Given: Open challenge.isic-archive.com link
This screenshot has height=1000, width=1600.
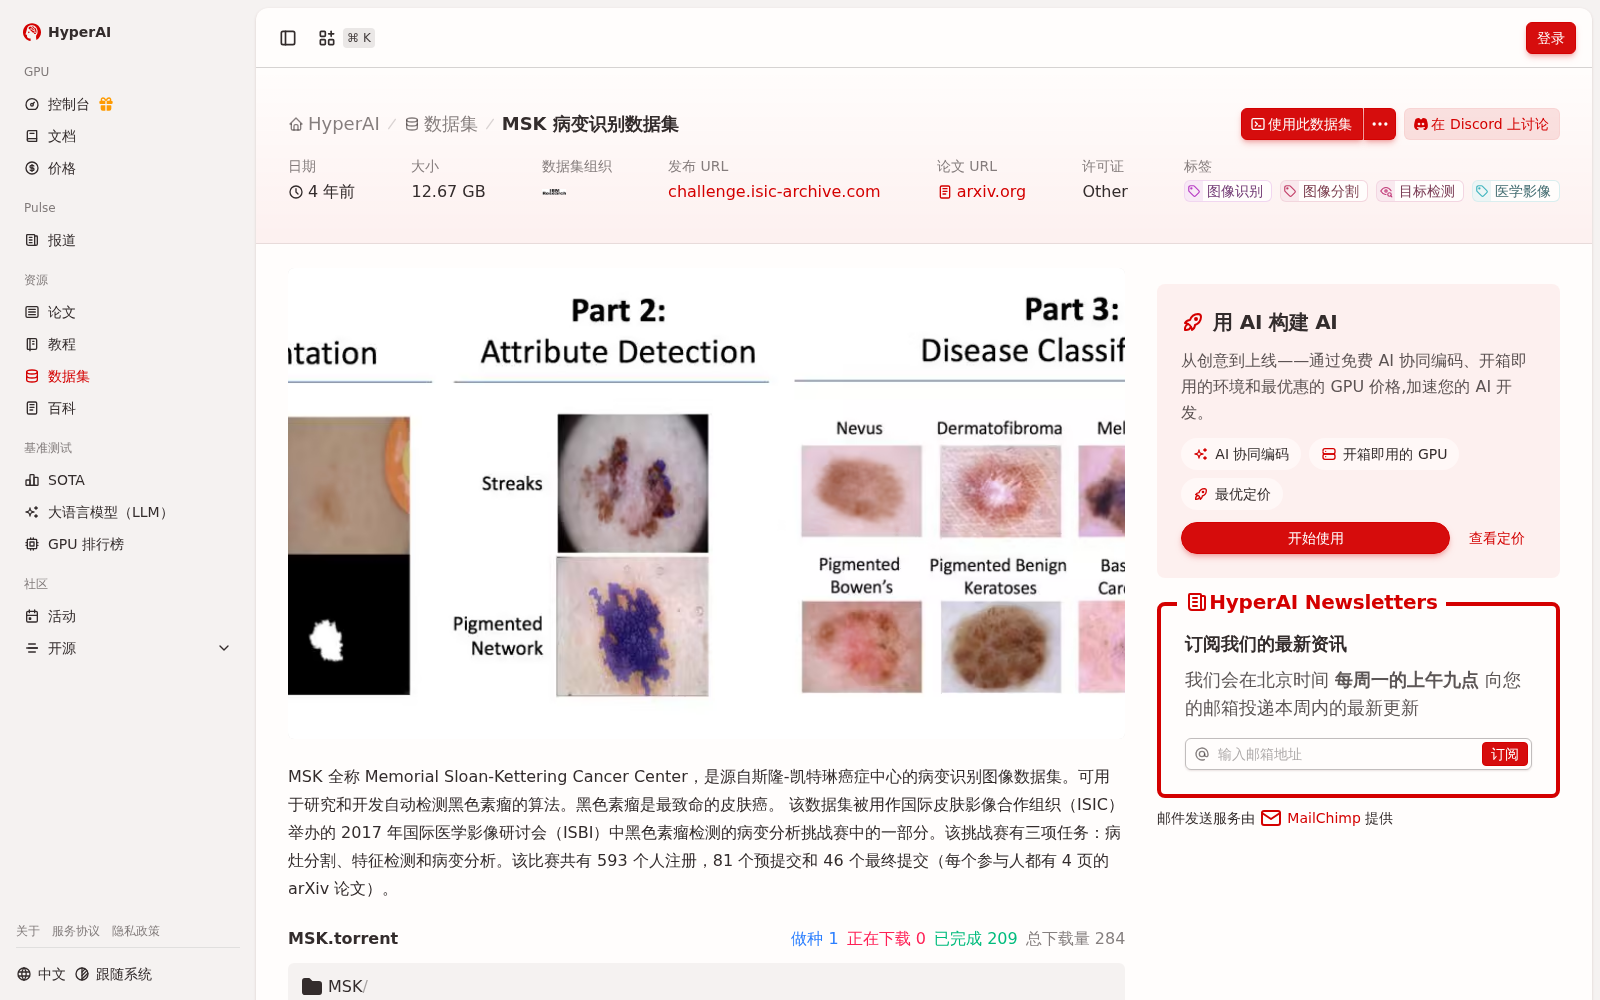Looking at the screenshot, I should pyautogui.click(x=774, y=191).
